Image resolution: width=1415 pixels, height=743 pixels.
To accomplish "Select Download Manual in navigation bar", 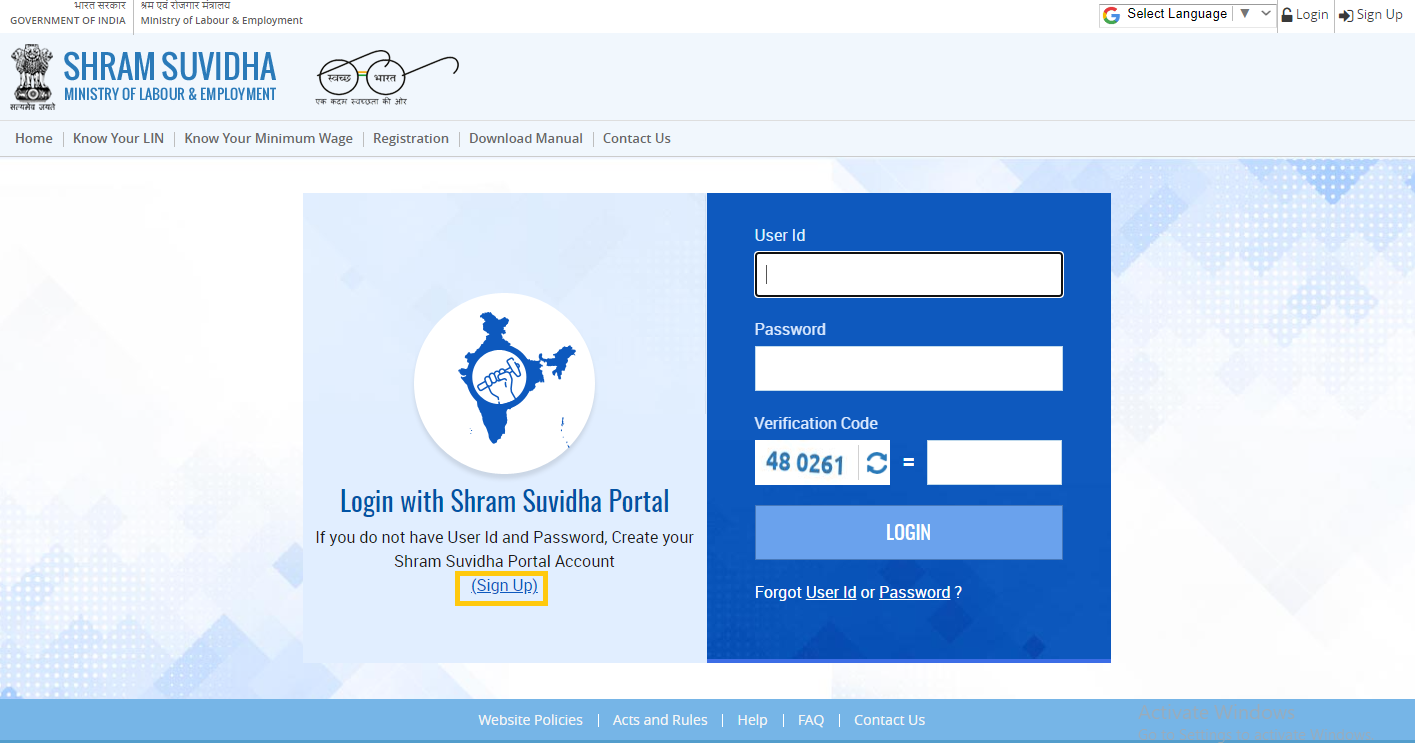I will [x=525, y=139].
